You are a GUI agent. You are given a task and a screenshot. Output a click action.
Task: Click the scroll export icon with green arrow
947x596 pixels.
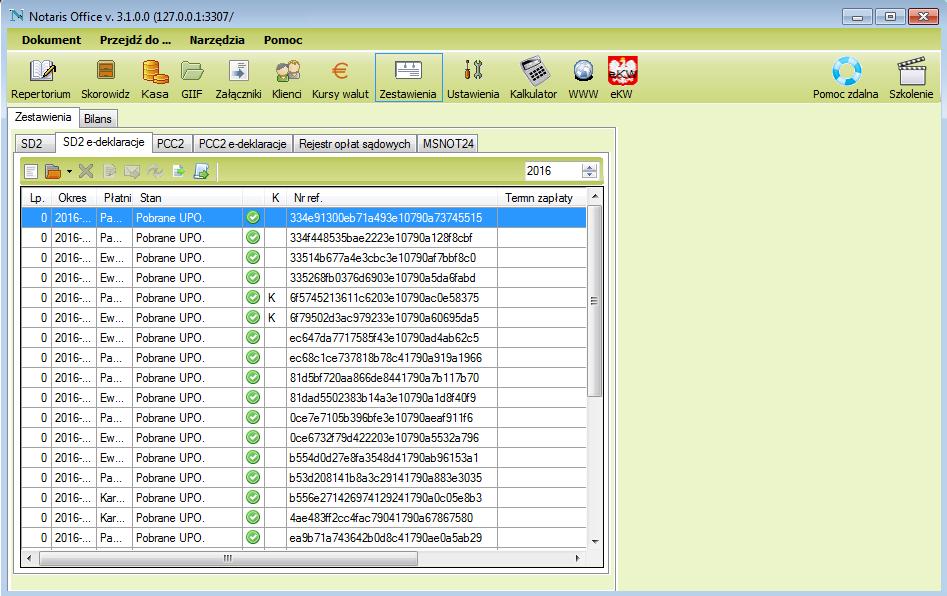click(201, 171)
